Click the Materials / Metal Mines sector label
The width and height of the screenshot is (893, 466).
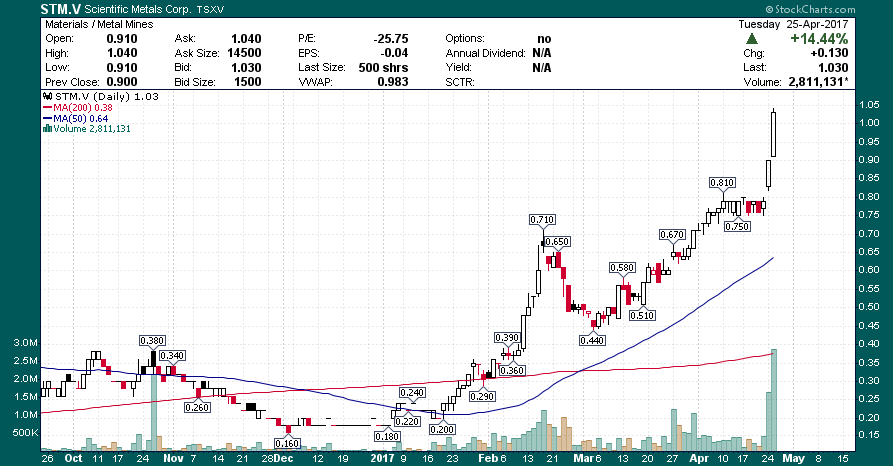(x=99, y=24)
